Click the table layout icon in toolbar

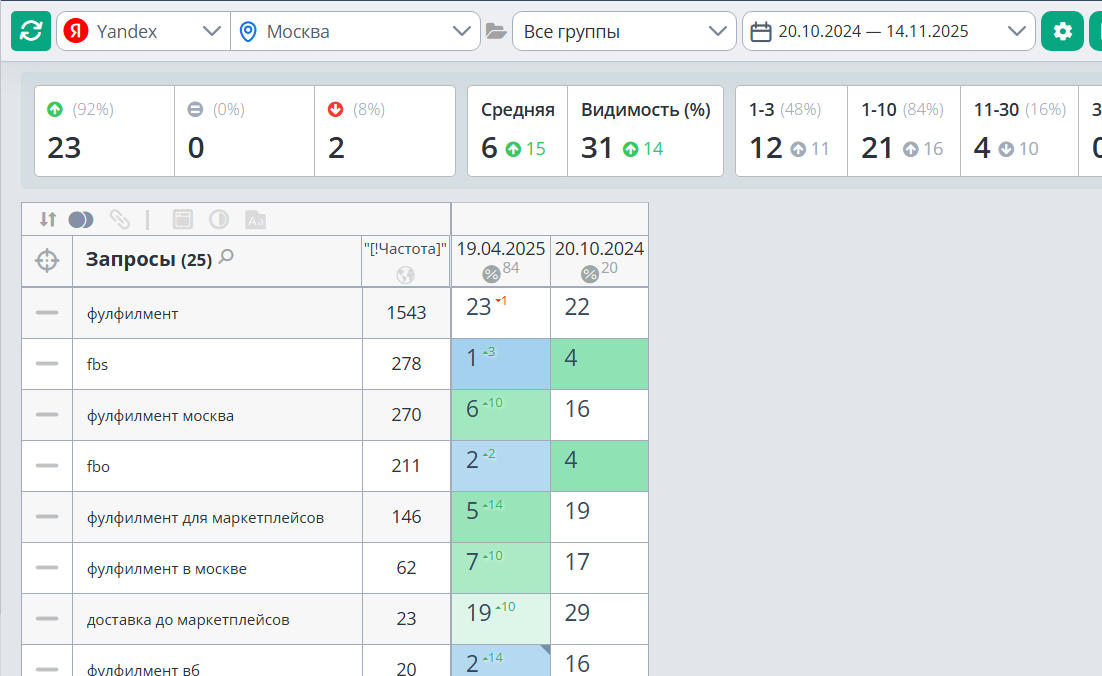pos(183,220)
